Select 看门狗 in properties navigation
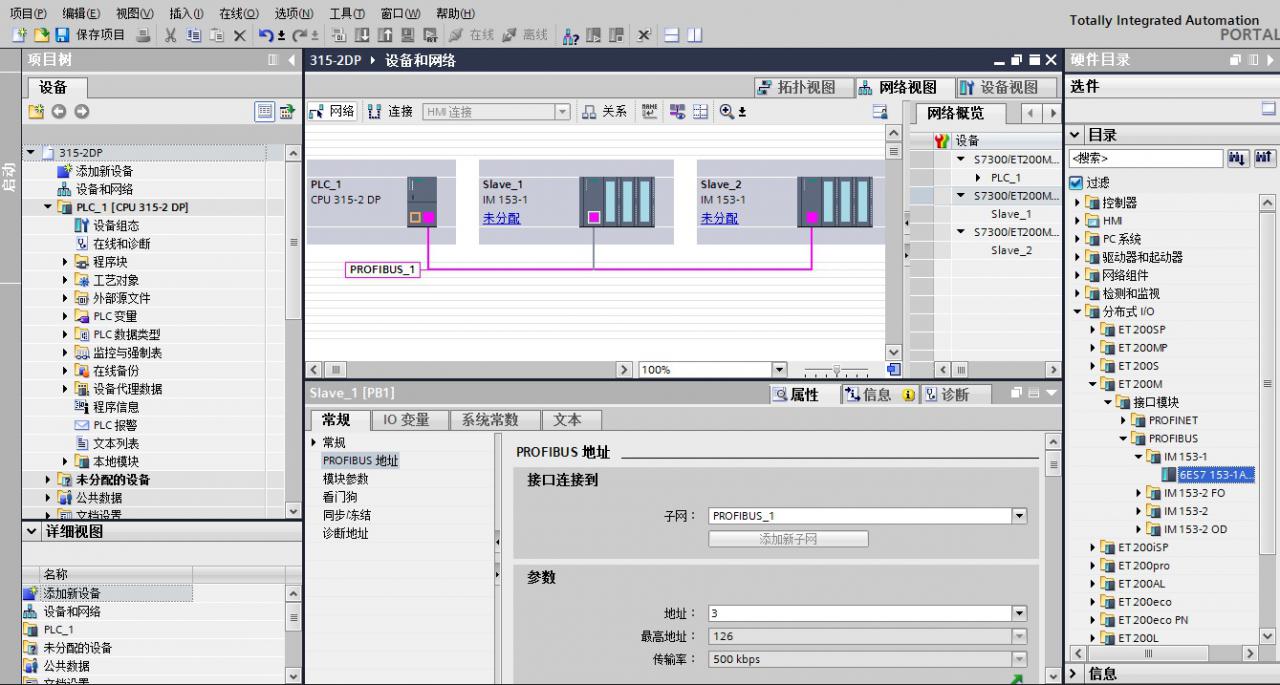Image resolution: width=1280 pixels, height=685 pixels. [x=339, y=497]
